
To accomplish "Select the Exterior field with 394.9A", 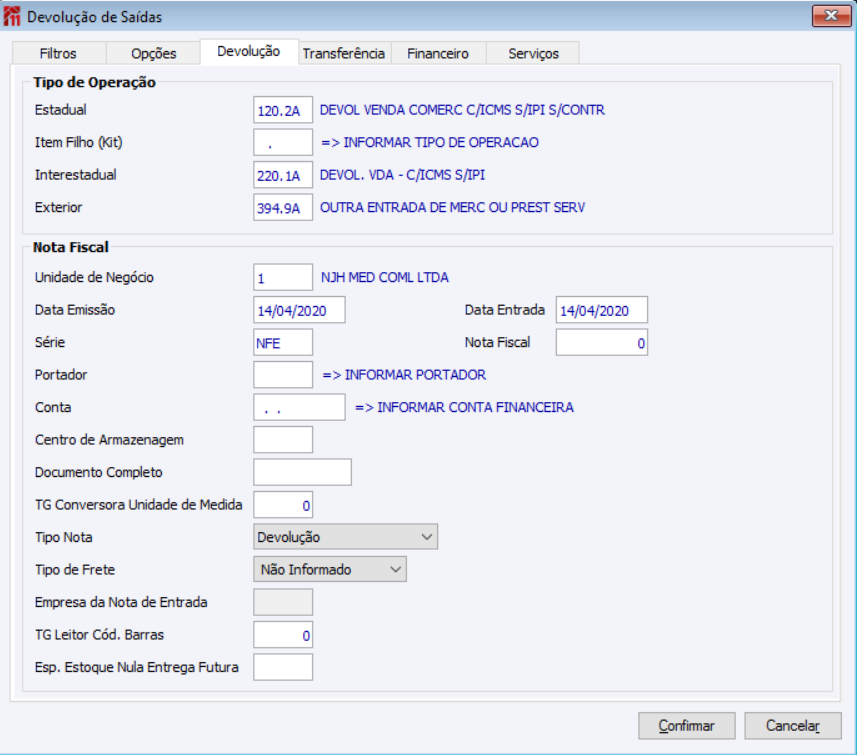I will coord(283,208).
